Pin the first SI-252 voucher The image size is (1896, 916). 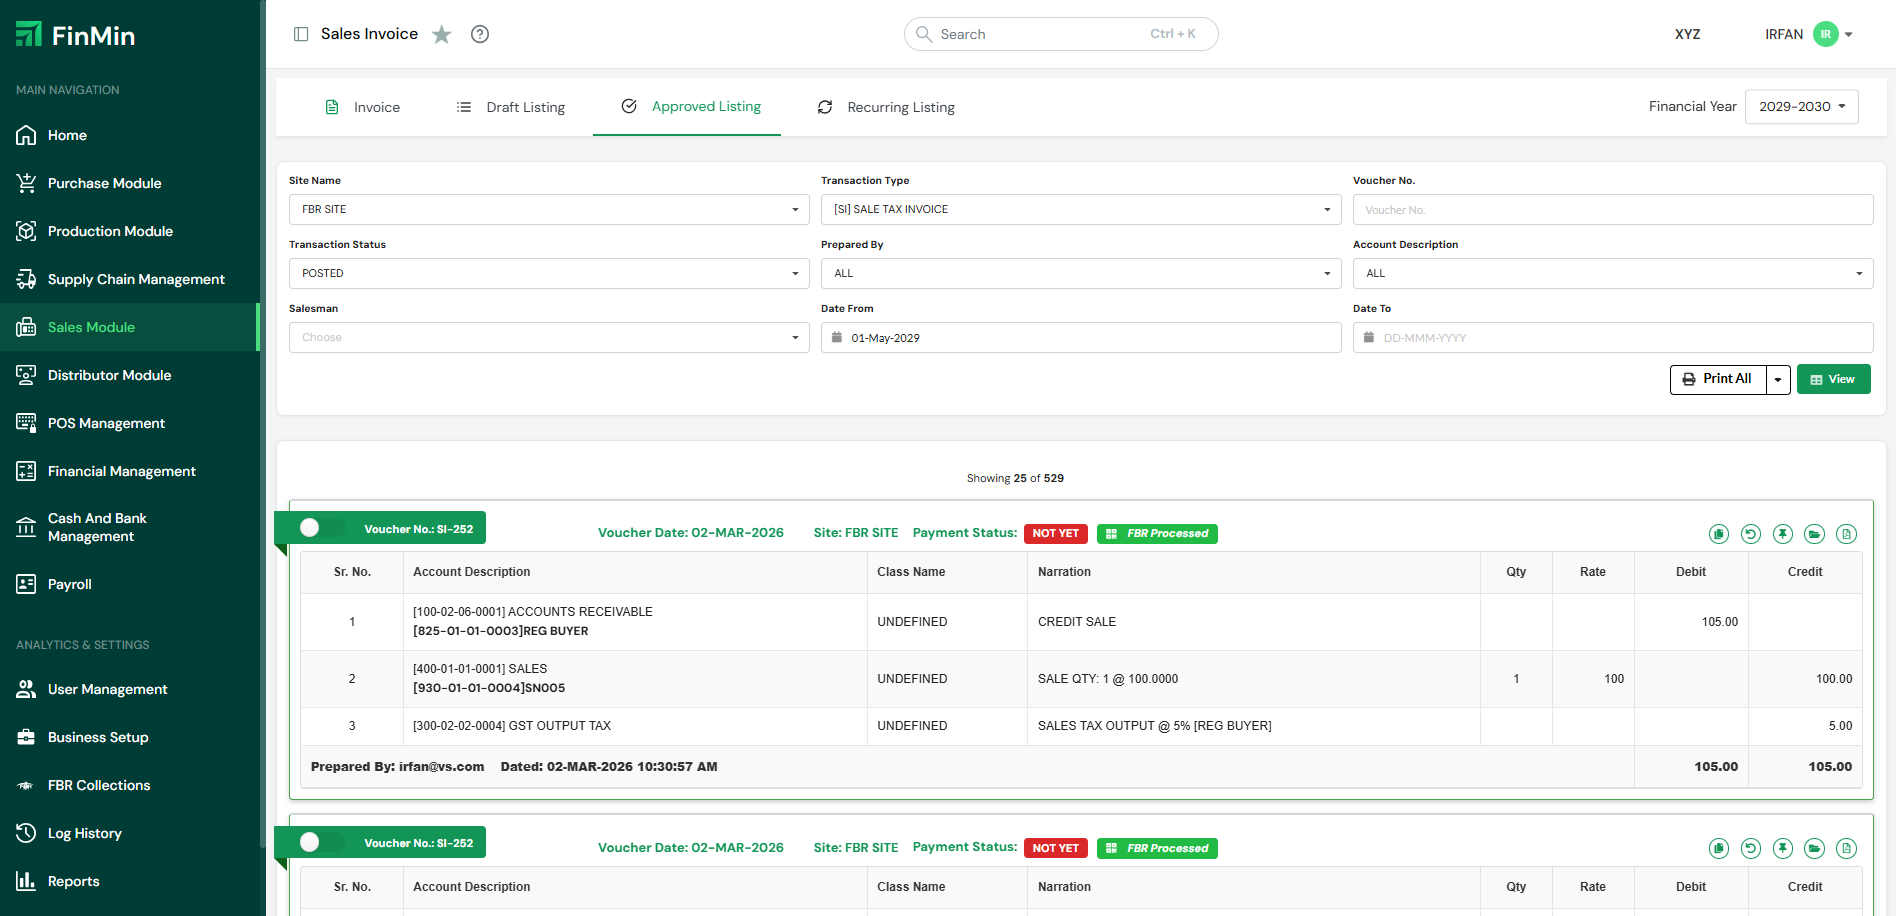(1782, 534)
